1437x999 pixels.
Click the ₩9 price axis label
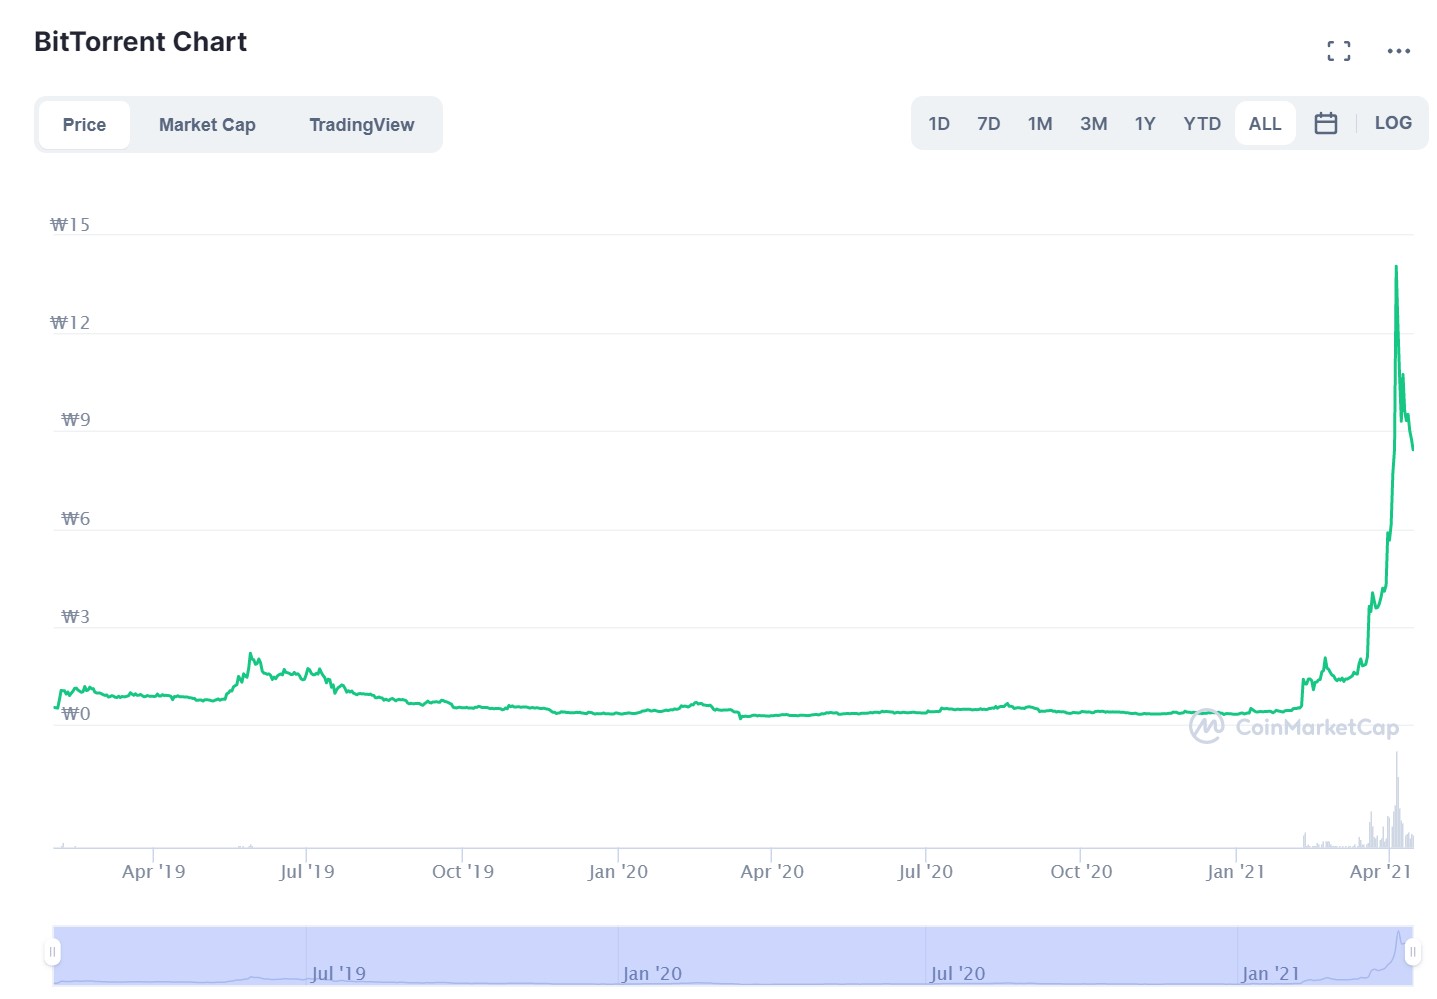(x=76, y=420)
